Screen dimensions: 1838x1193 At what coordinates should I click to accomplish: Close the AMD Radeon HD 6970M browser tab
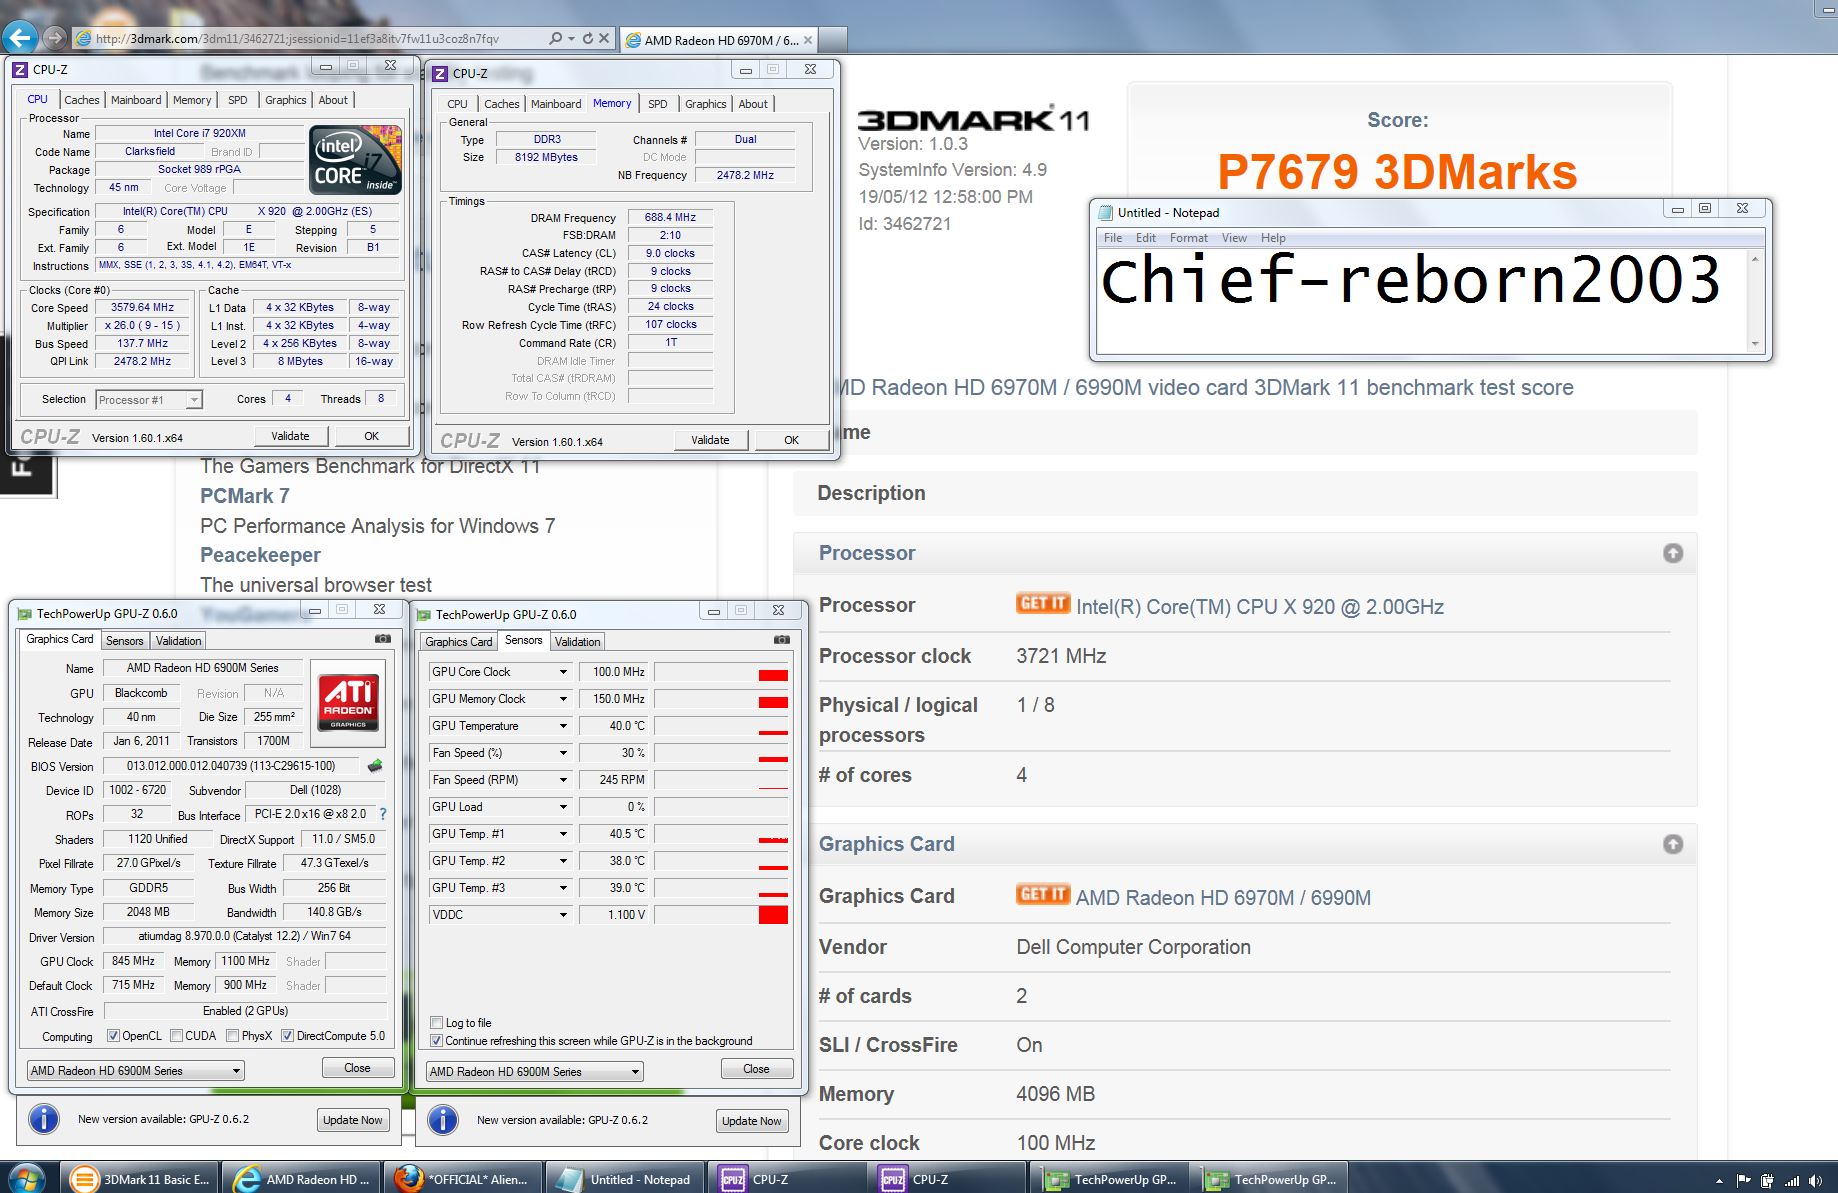(x=808, y=40)
